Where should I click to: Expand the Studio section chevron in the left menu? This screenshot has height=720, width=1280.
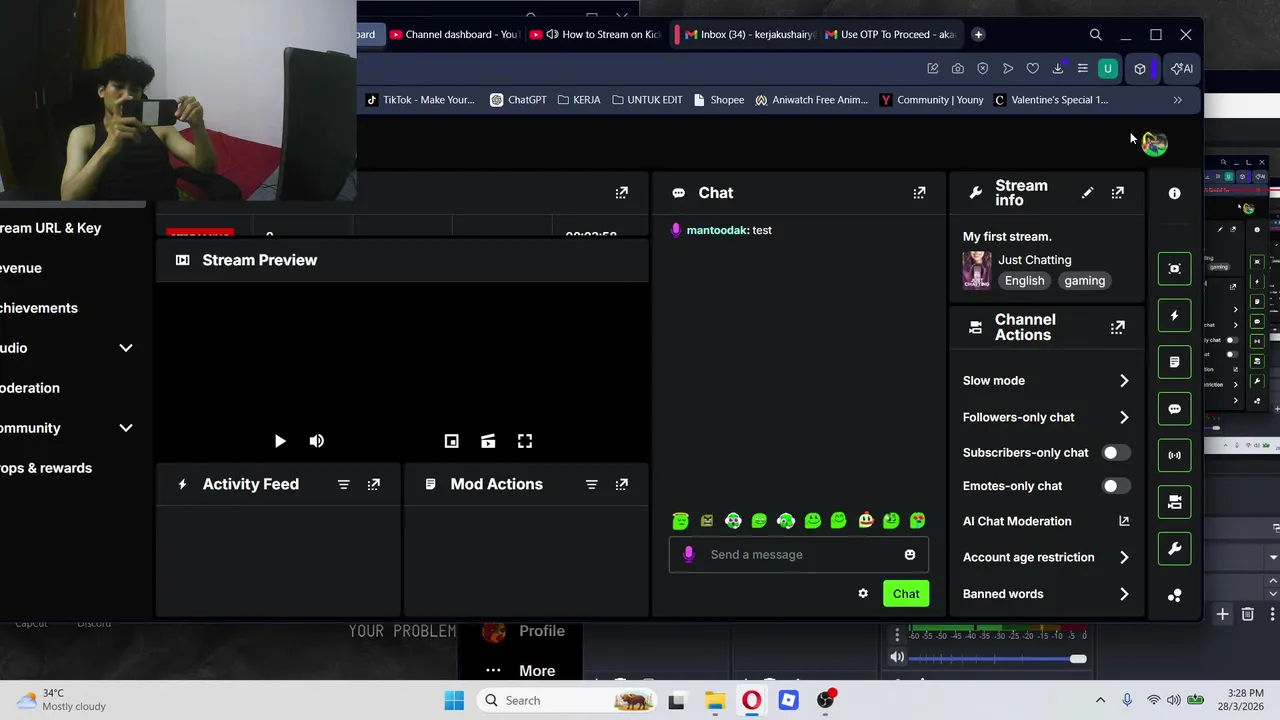[x=126, y=348]
